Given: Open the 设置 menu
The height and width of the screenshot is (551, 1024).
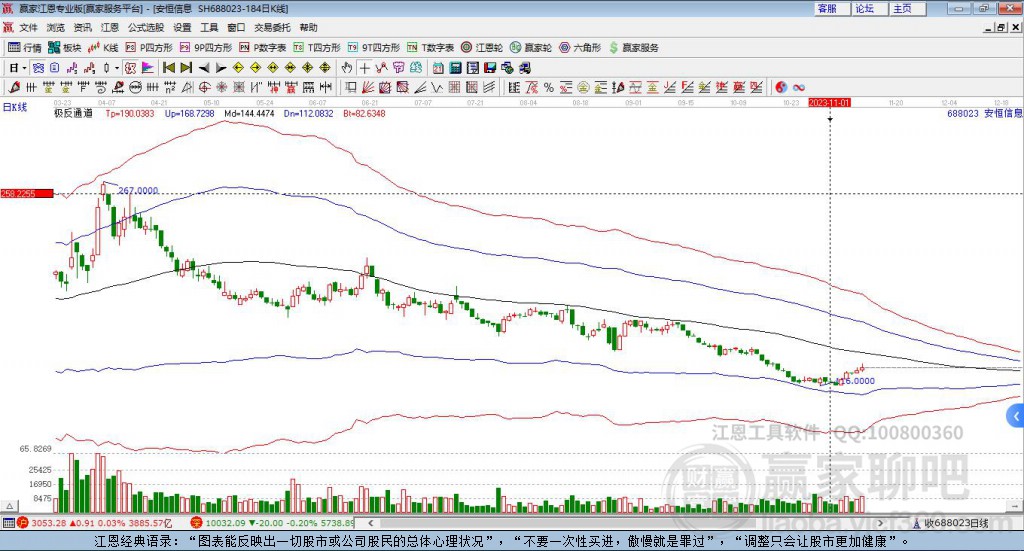Looking at the screenshot, I should [x=182, y=27].
